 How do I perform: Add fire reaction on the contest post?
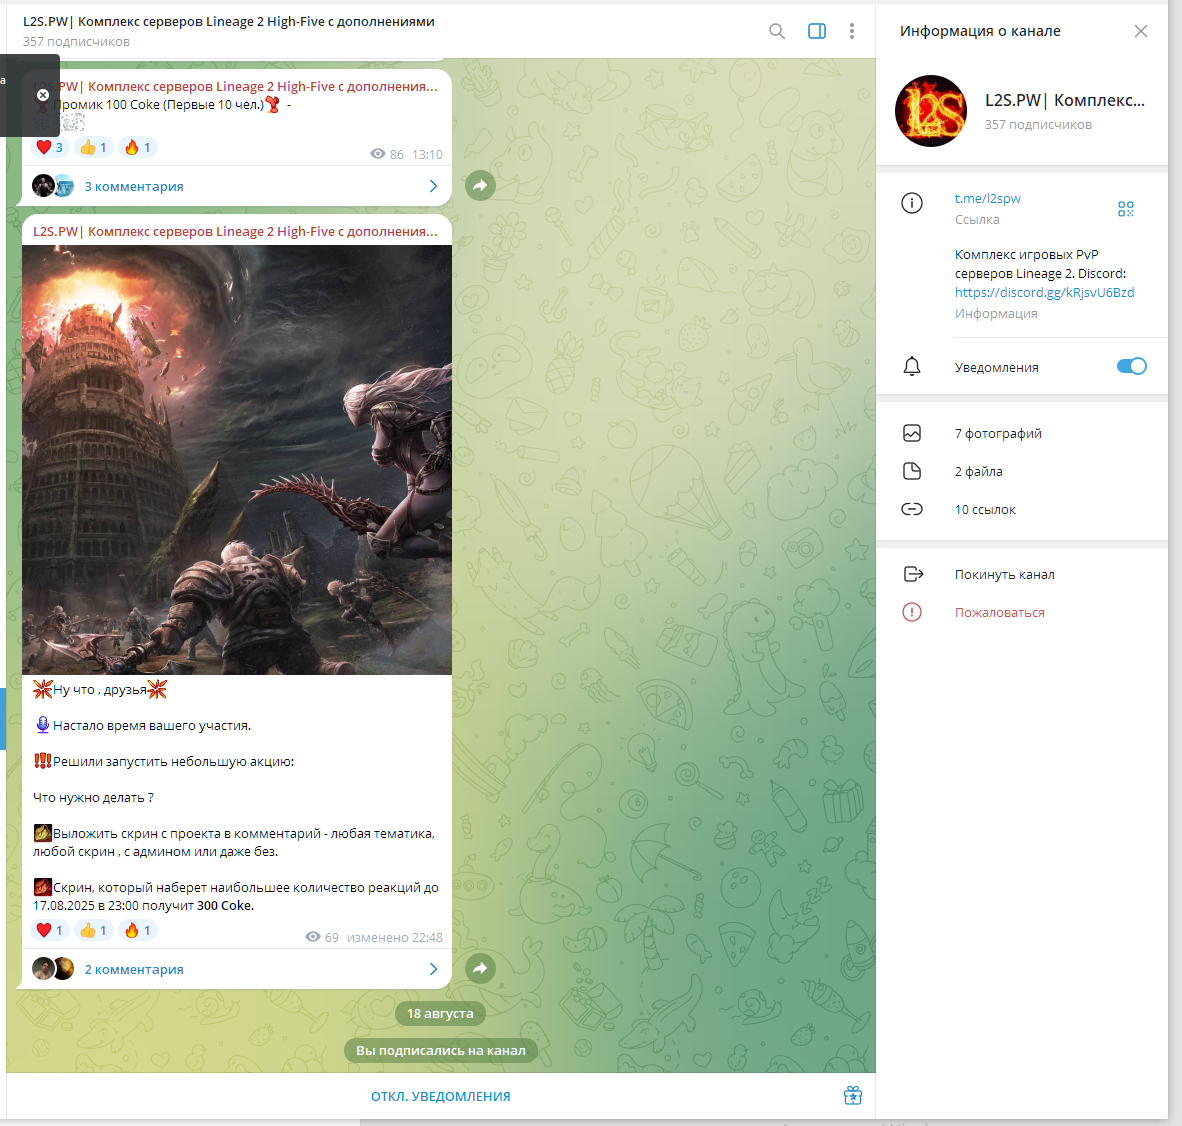point(137,931)
